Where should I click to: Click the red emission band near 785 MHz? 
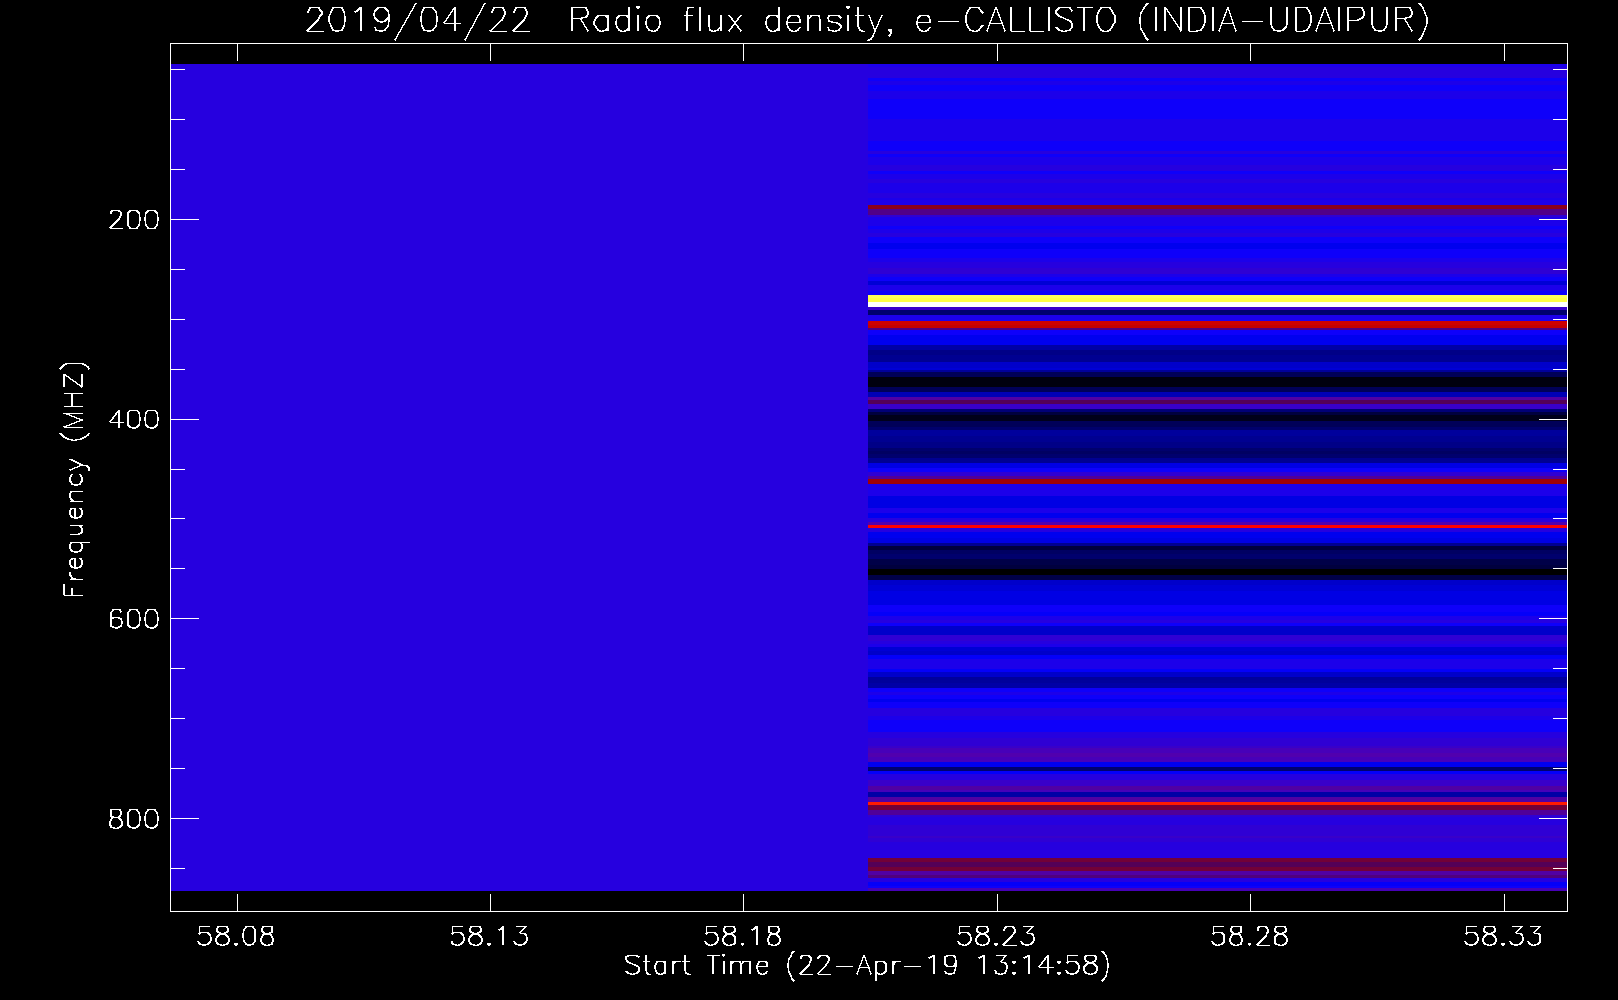point(1217,803)
